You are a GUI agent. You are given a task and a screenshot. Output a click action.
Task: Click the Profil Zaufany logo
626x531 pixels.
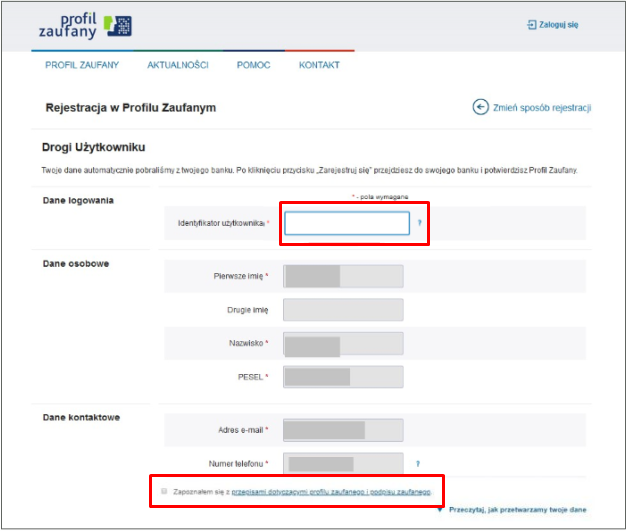pyautogui.click(x=85, y=26)
